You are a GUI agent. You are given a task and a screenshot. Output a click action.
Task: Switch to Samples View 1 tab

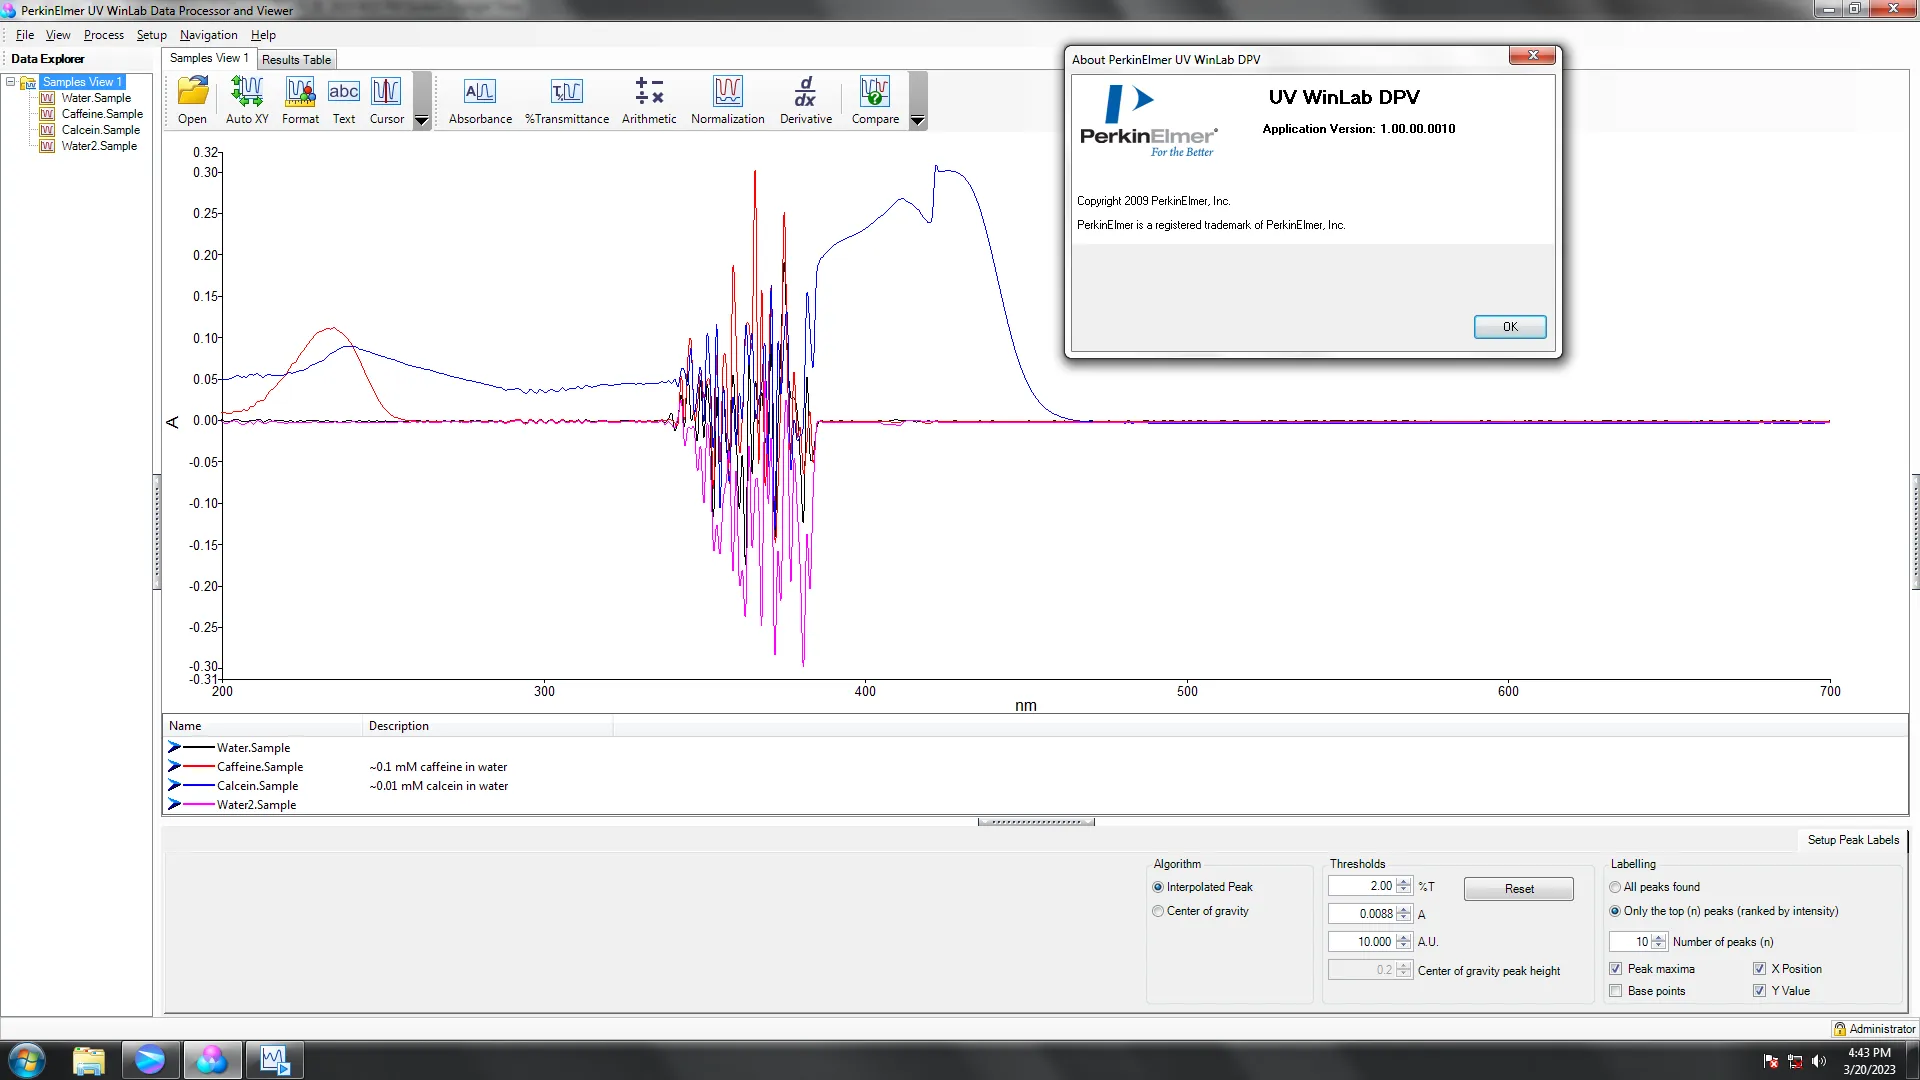coord(209,58)
